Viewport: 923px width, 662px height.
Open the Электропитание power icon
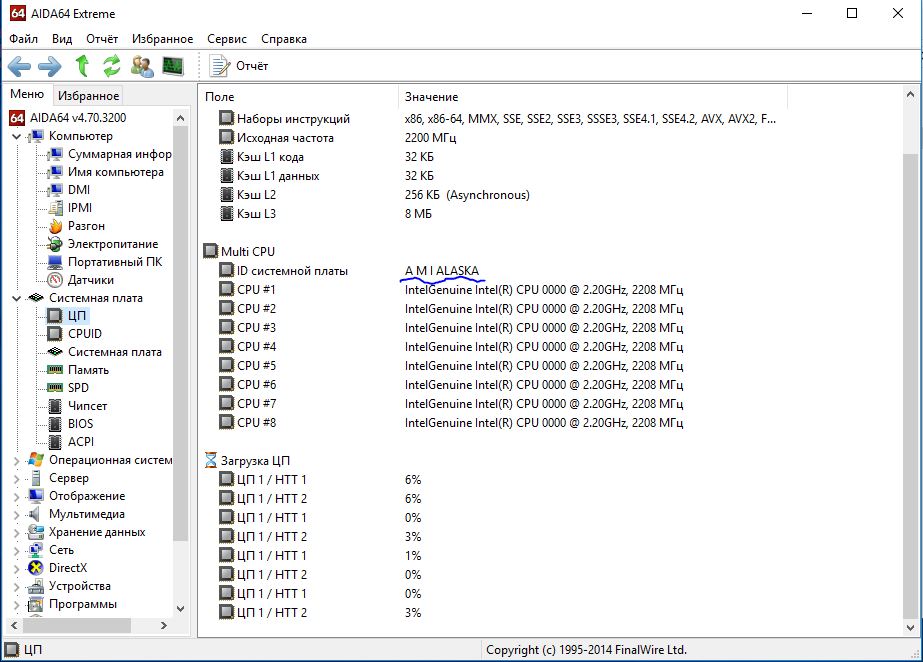click(x=55, y=244)
